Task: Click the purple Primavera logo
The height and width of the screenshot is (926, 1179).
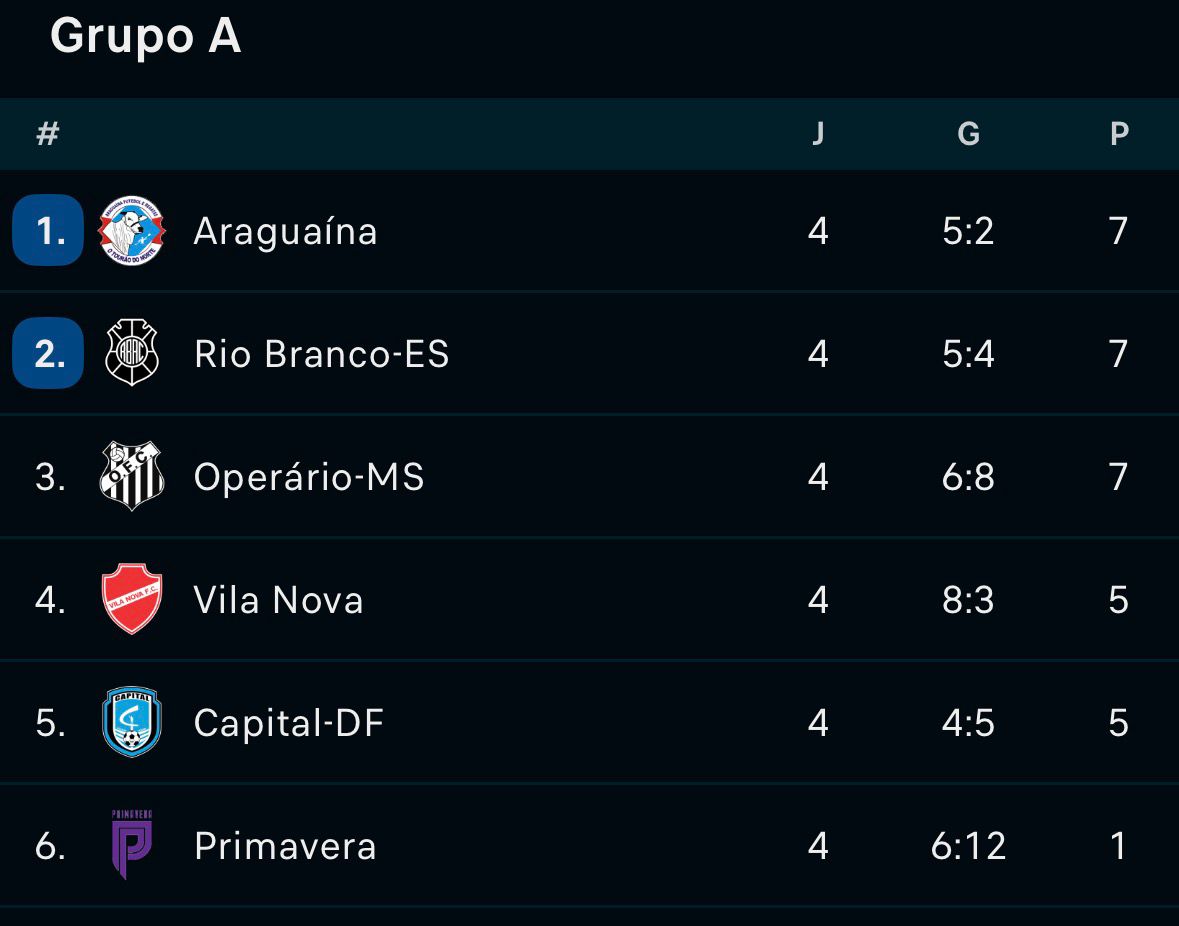Action: tap(132, 845)
